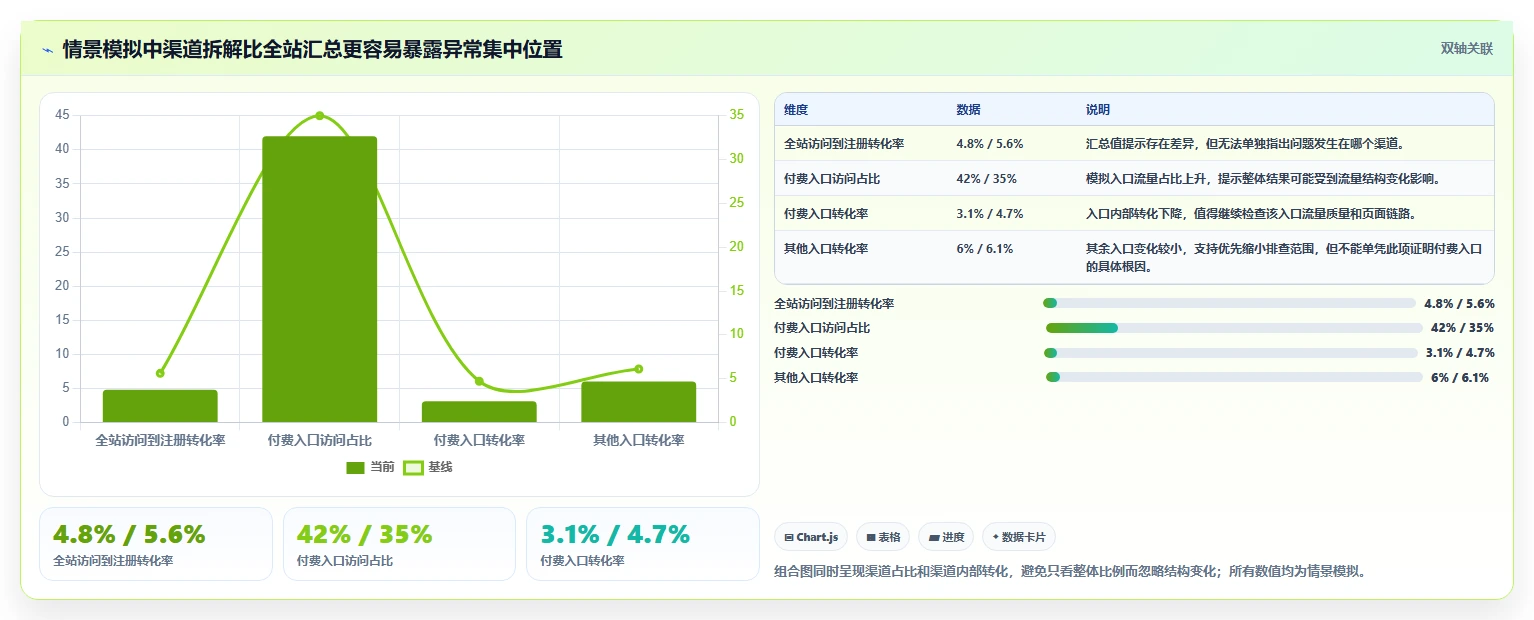Image resolution: width=1534 pixels, height=620 pixels.
Task: Click the baseline point above 其他入口转化率 bar
Action: coord(639,369)
